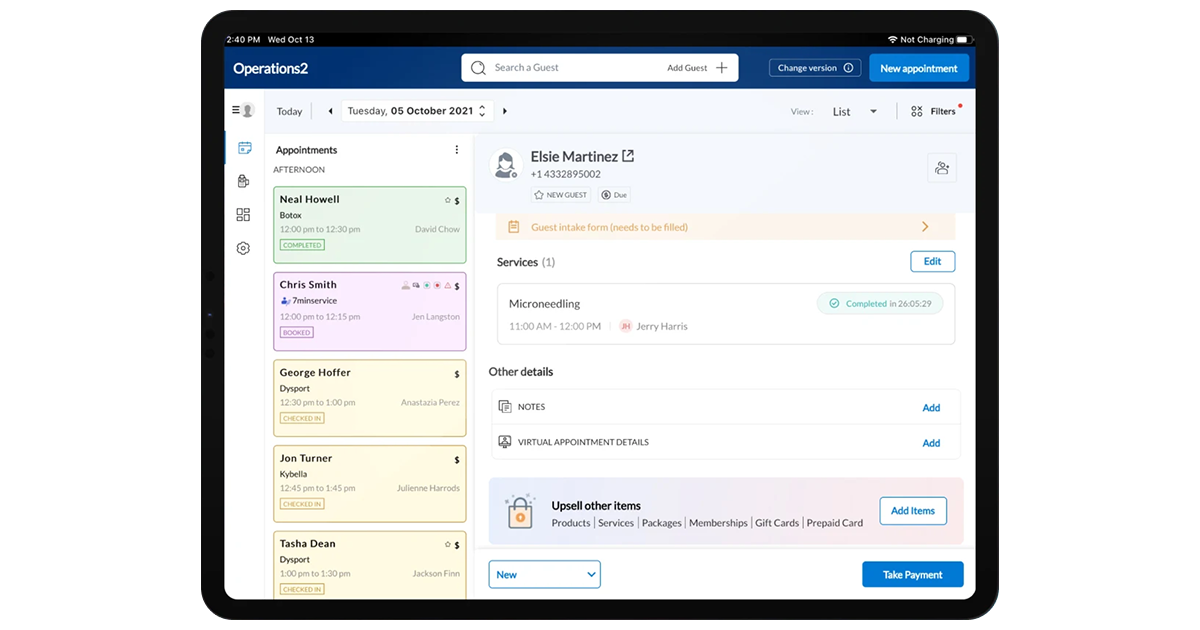Click the search magnifier icon
This screenshot has width=1200, height=630.
tap(478, 68)
